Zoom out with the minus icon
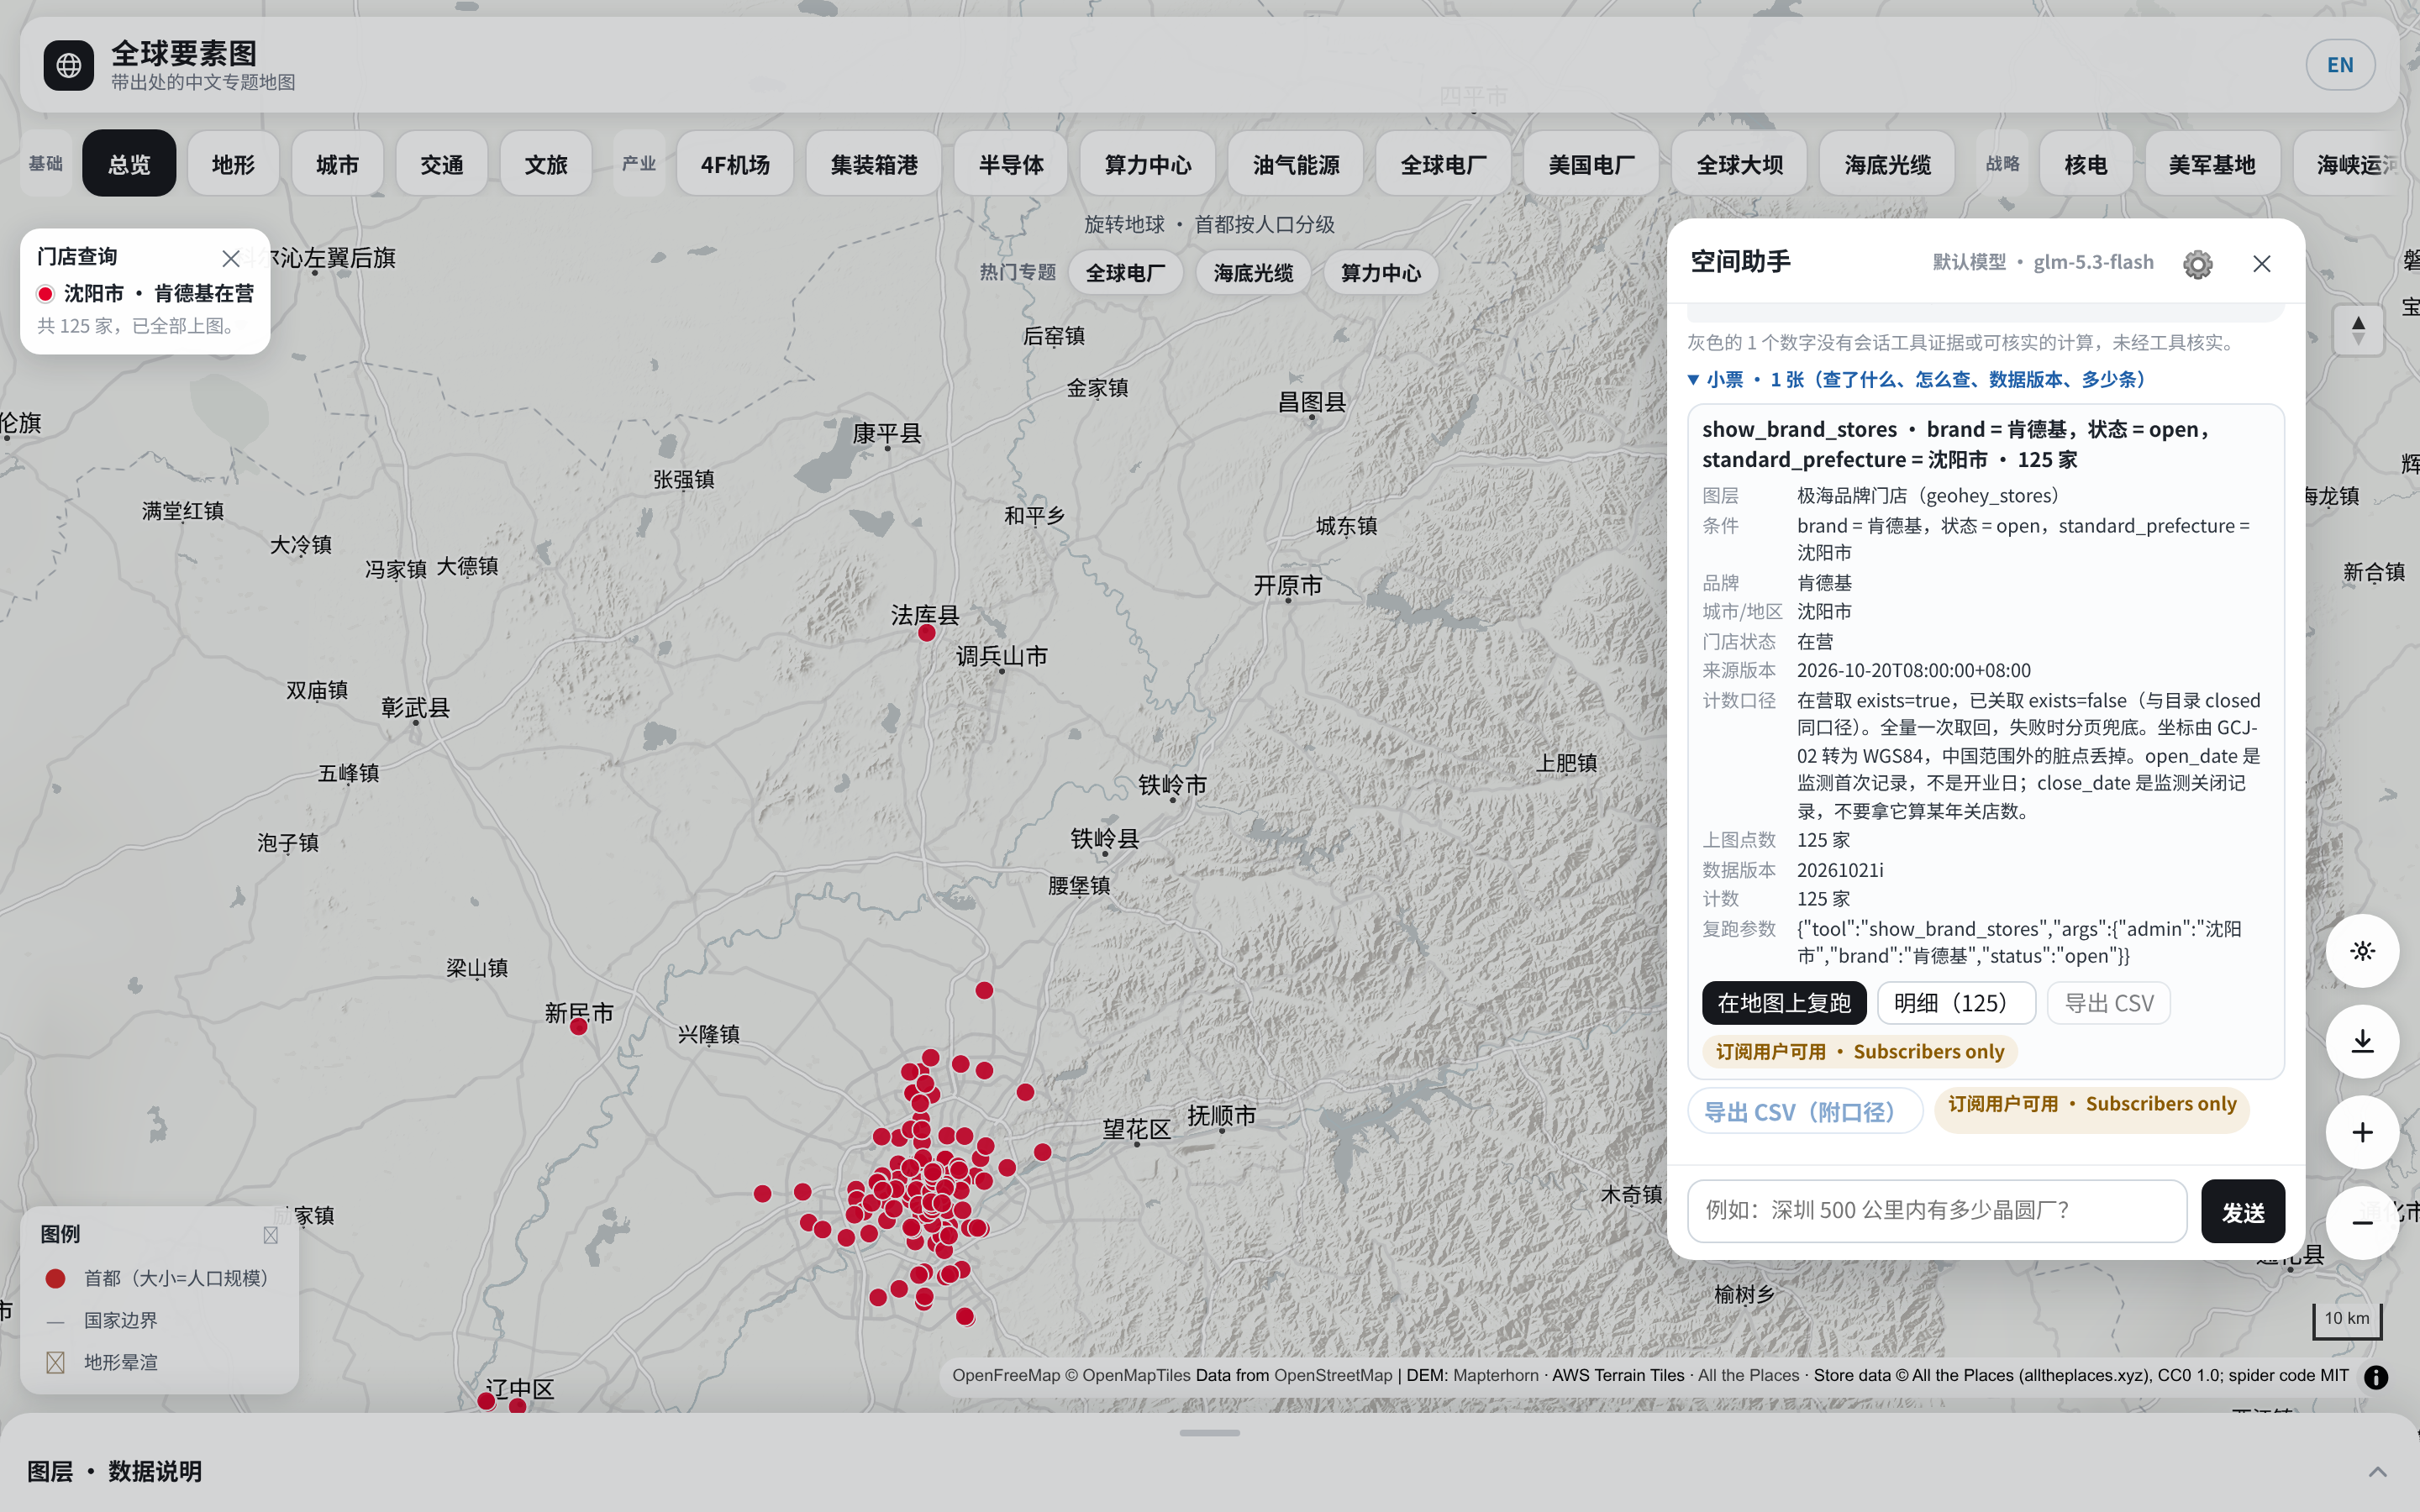This screenshot has width=2420, height=1512. pos(2362,1223)
